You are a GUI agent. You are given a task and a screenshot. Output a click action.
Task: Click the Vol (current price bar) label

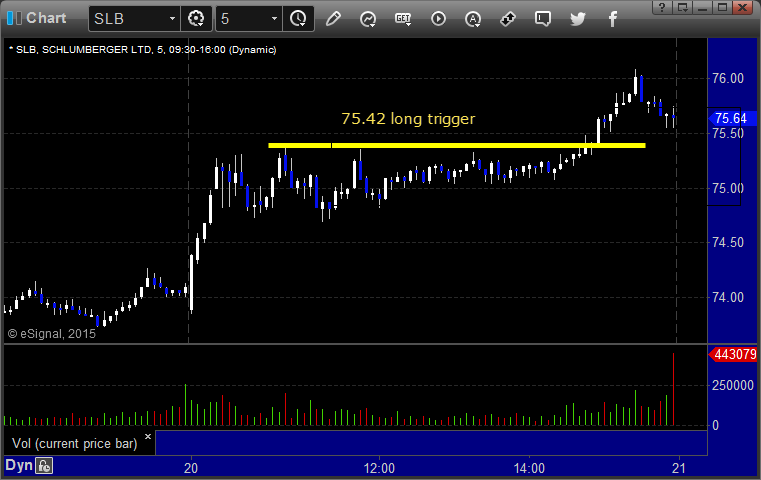pyautogui.click(x=75, y=444)
